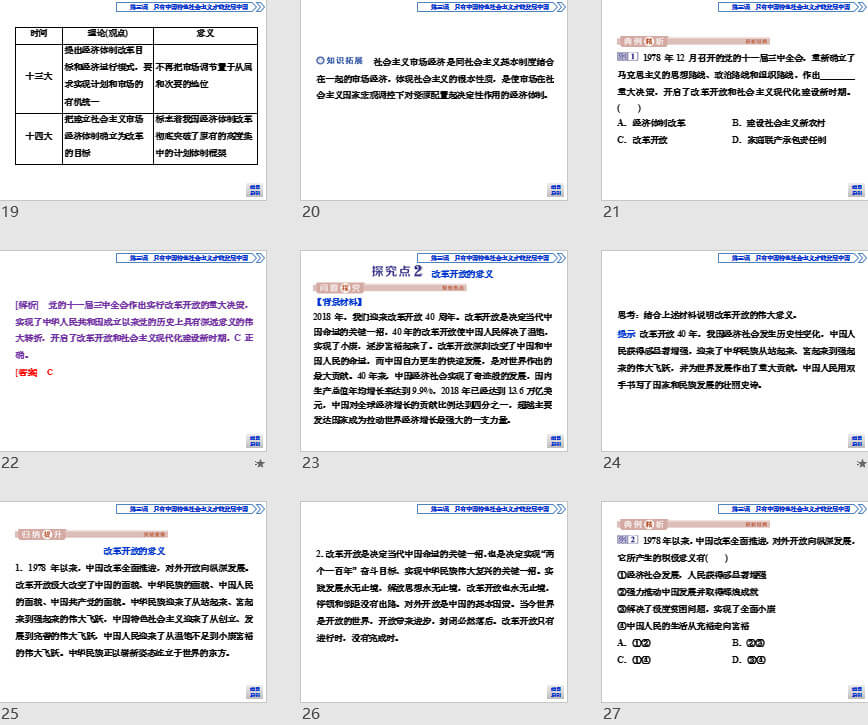
Task: Select slide 22 thumbnail with the purple 解析 text
Action: tap(133, 351)
